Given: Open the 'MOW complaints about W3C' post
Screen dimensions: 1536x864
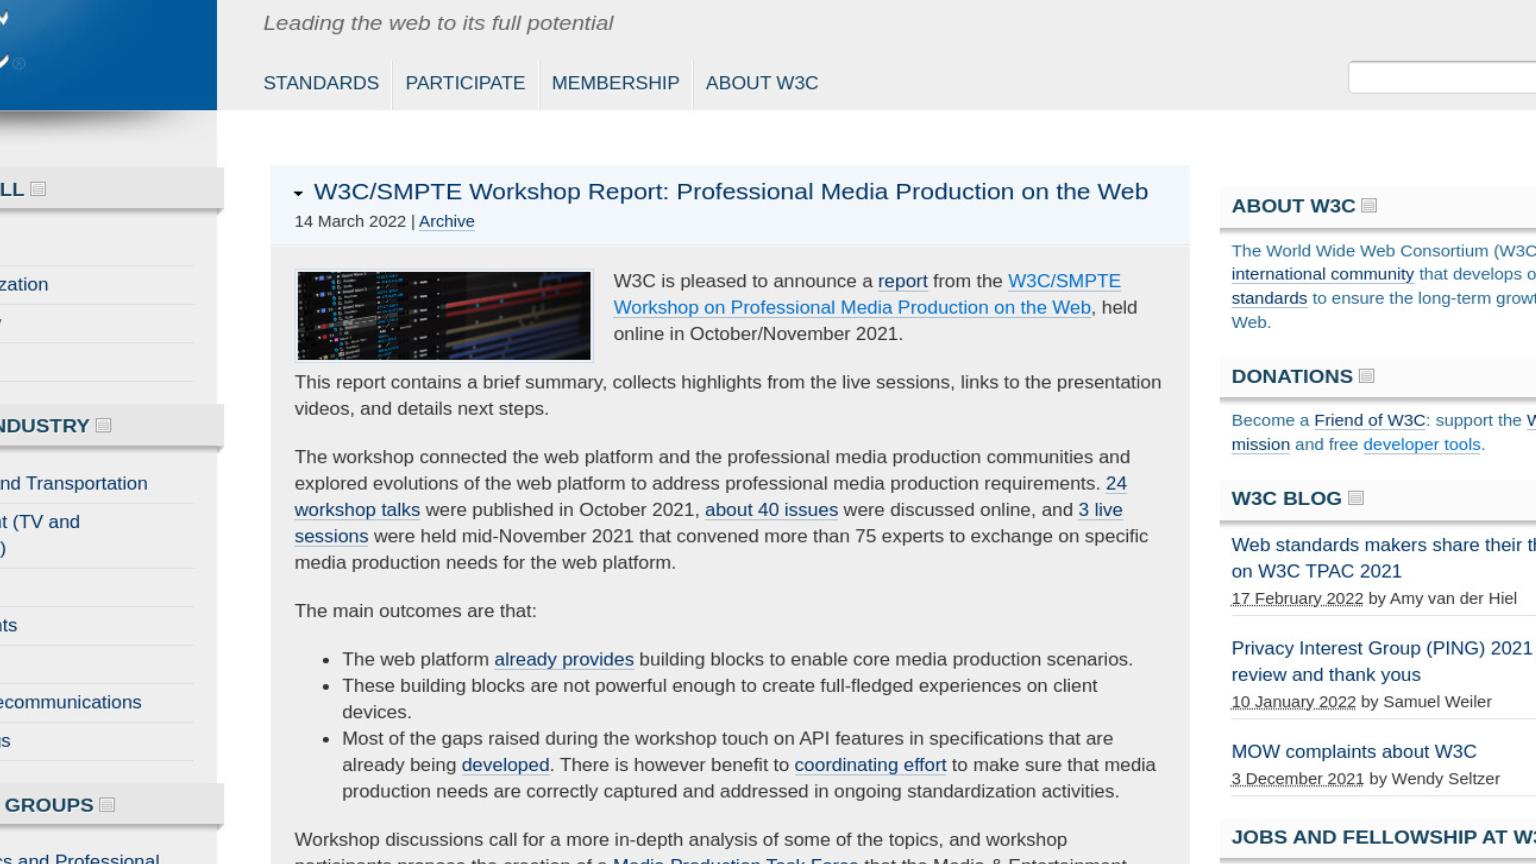Looking at the screenshot, I should click(1354, 751).
